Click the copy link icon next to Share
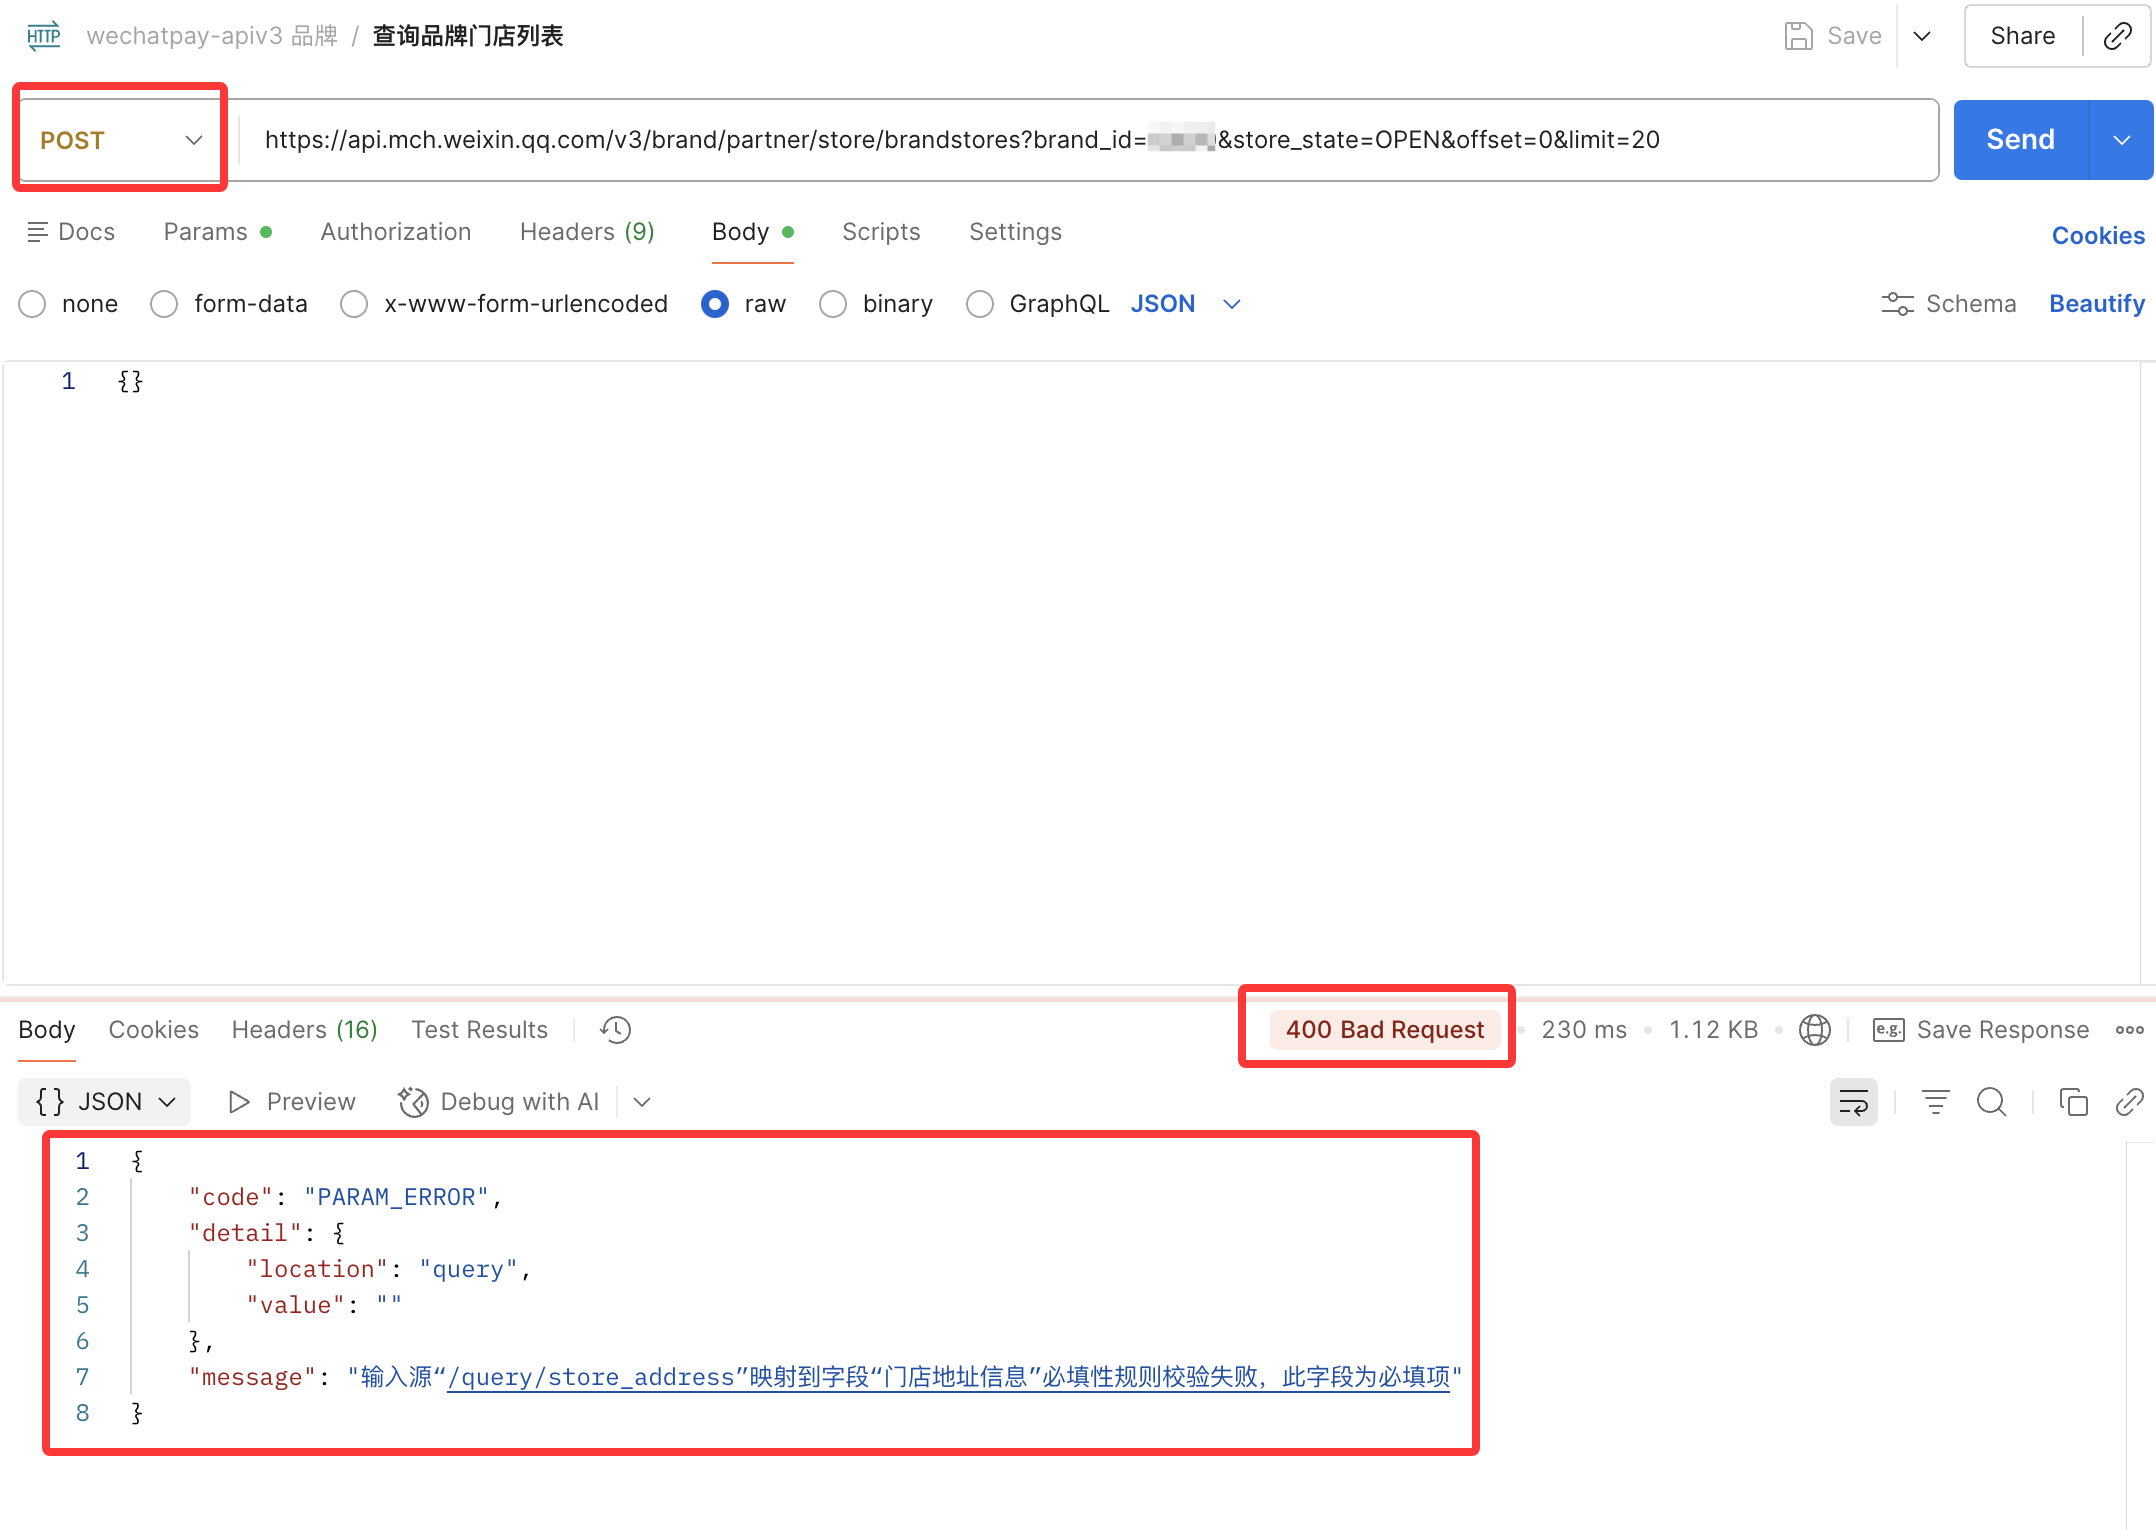Viewport: 2156px width, 1530px height. [x=2117, y=36]
